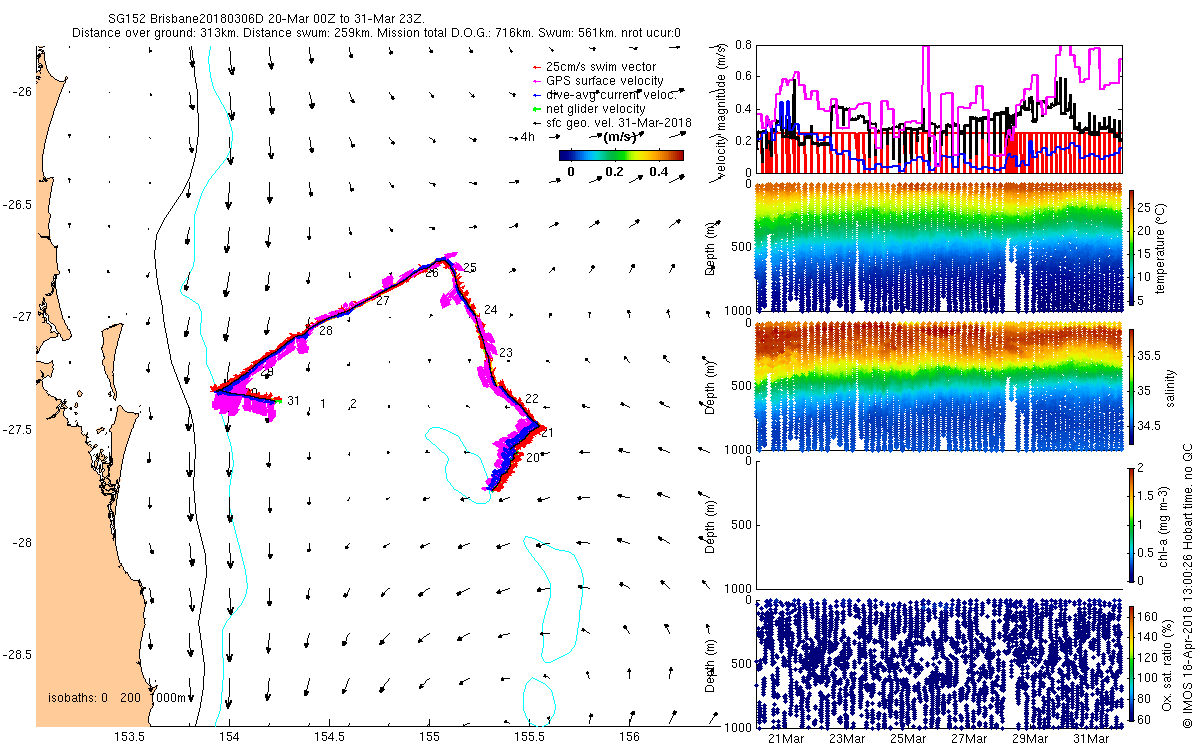Click the '153.5' longitude tick label
The height and width of the screenshot is (750, 1200).
pos(130,737)
